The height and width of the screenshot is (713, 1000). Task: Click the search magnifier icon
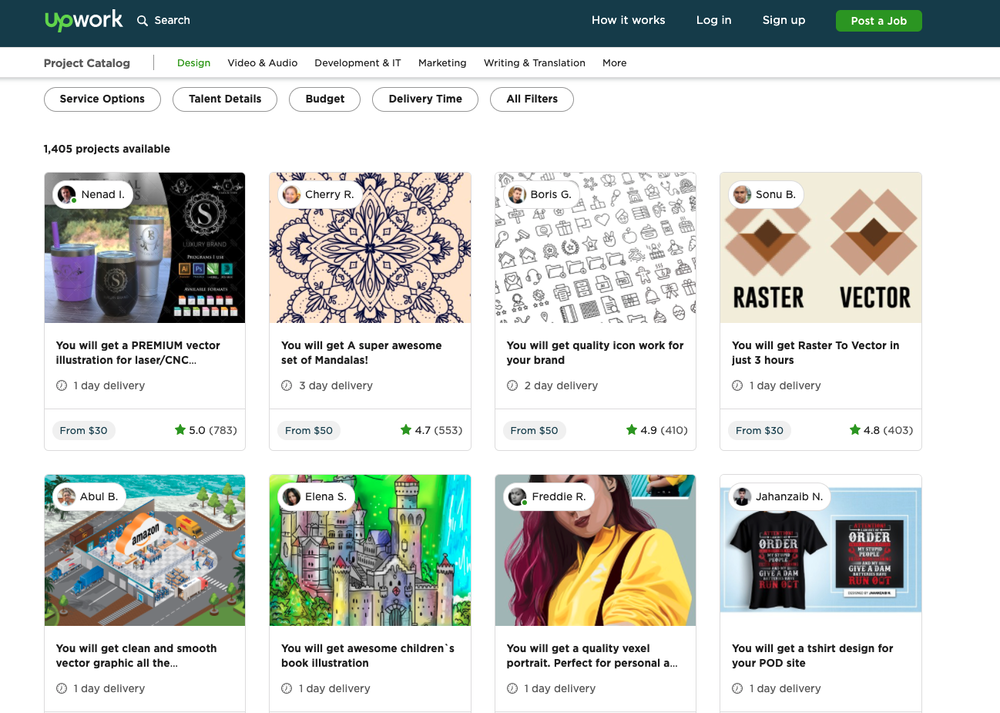click(x=142, y=20)
